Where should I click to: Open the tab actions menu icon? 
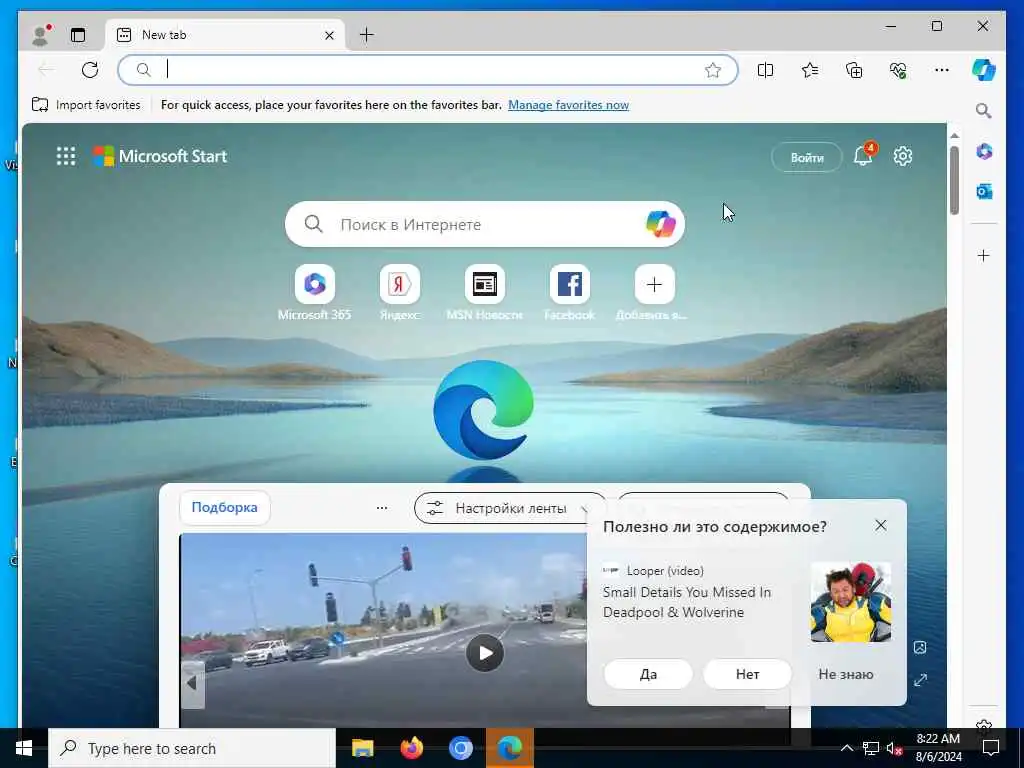point(78,35)
